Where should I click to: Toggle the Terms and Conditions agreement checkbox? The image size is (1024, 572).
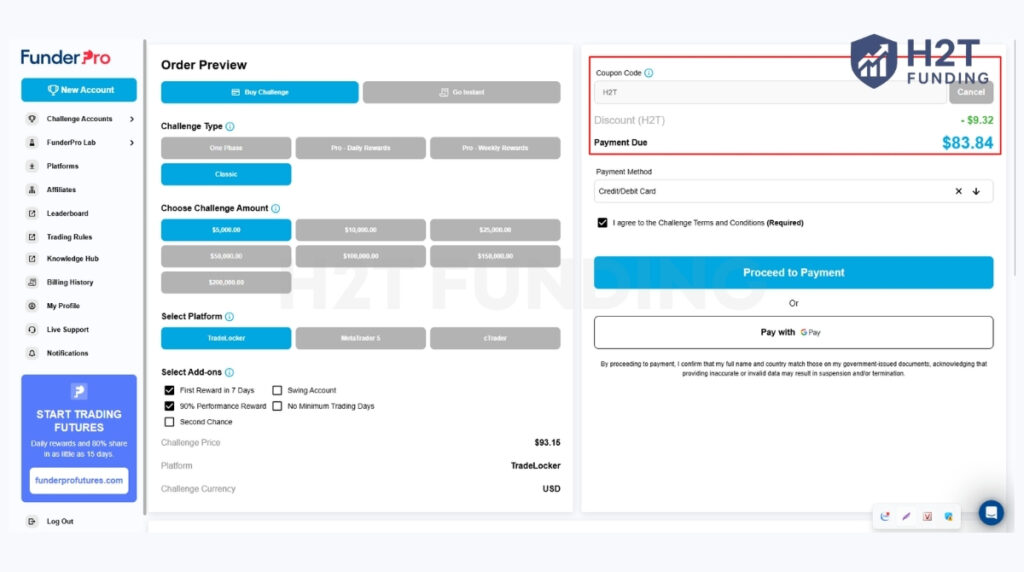[602, 223]
